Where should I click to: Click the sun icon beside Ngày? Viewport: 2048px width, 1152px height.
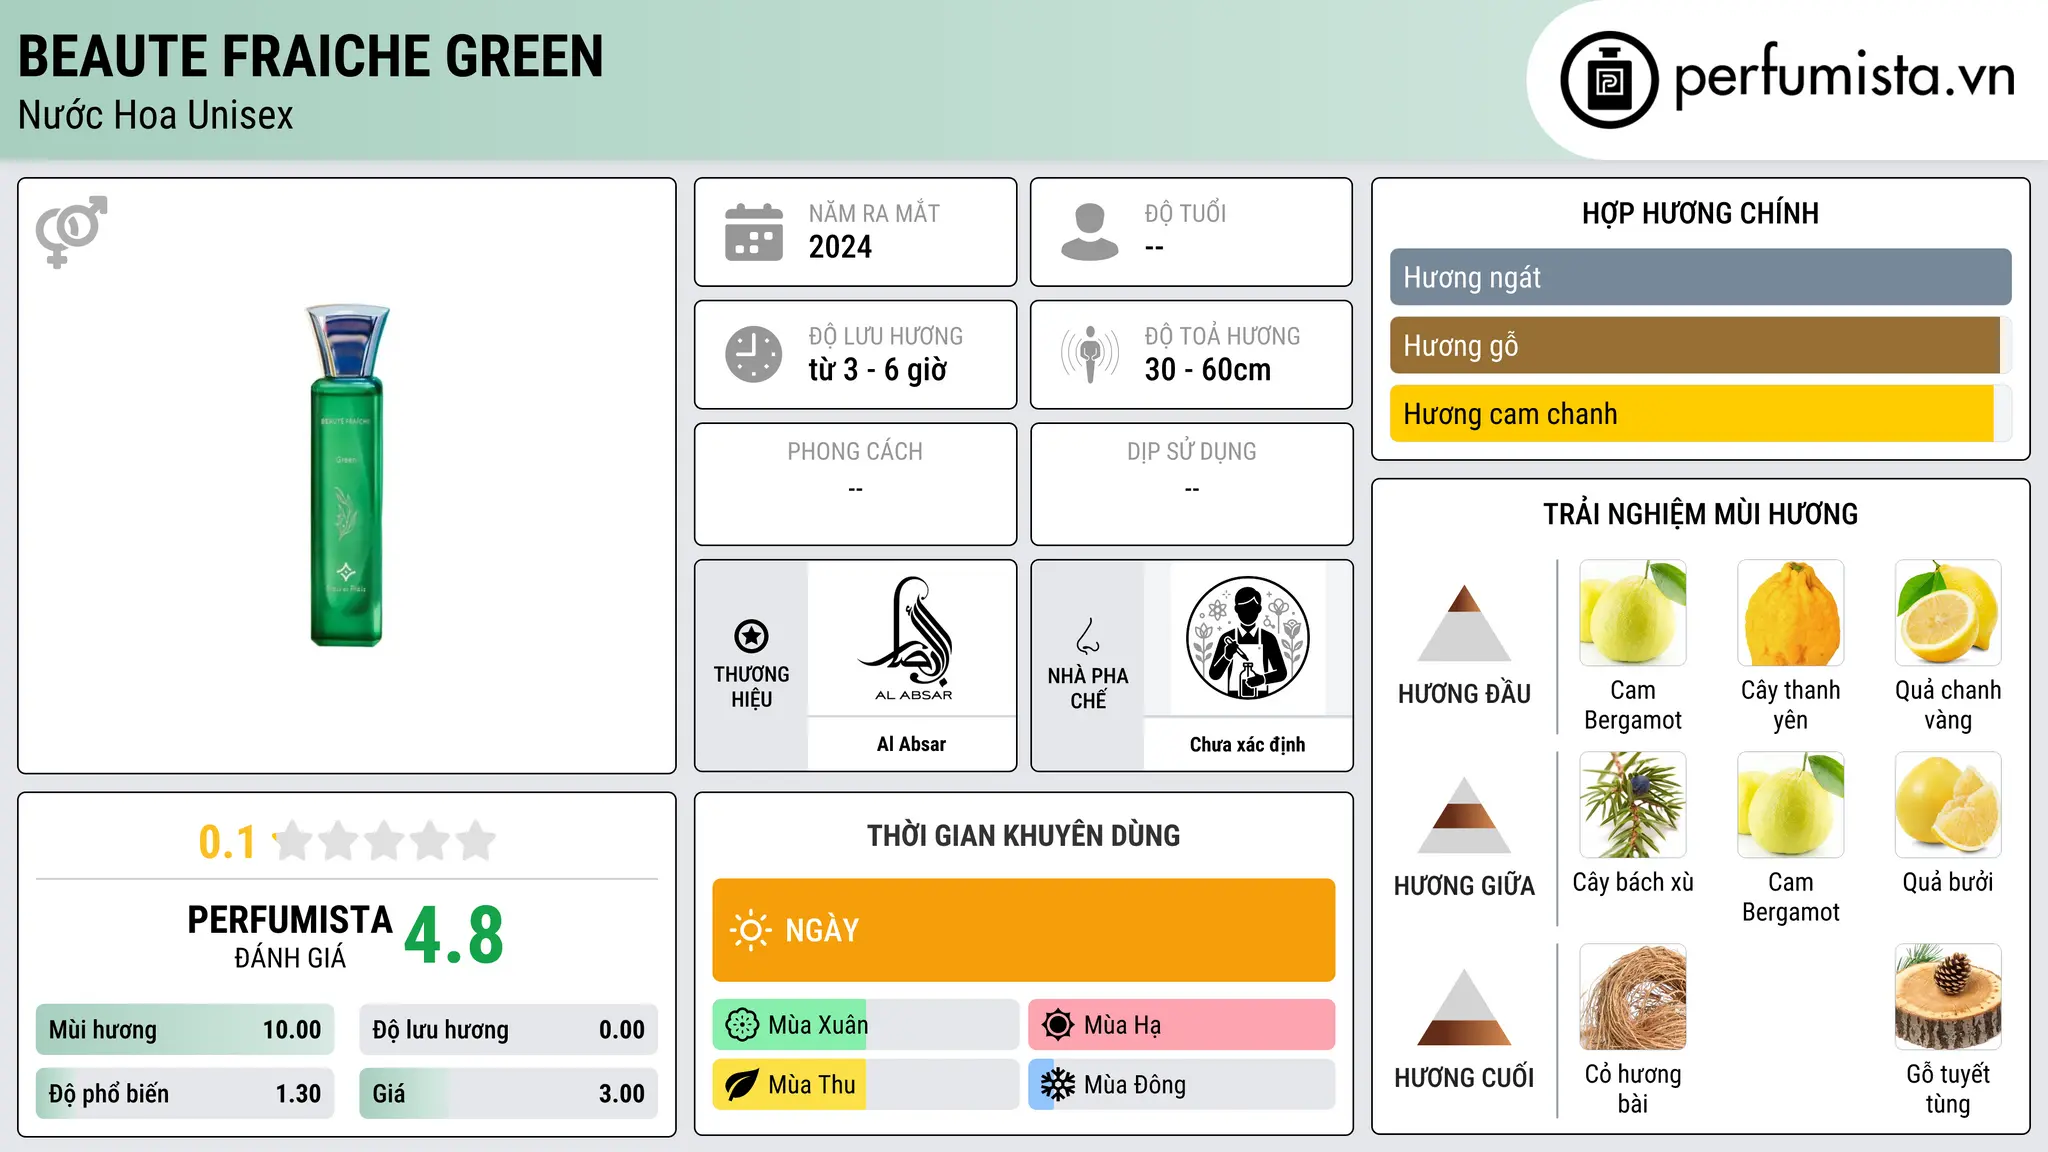coord(750,930)
